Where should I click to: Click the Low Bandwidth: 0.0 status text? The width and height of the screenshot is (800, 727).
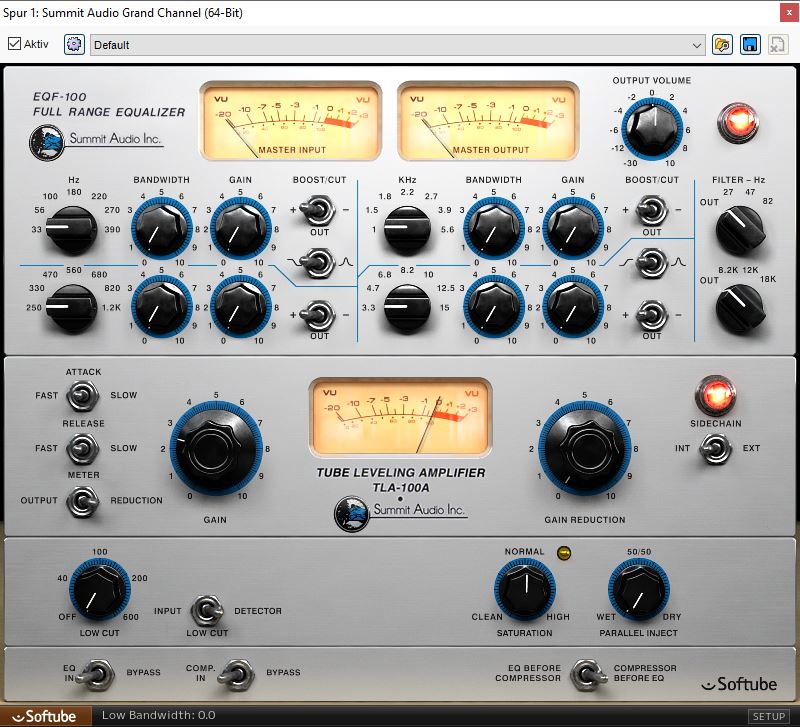point(159,715)
